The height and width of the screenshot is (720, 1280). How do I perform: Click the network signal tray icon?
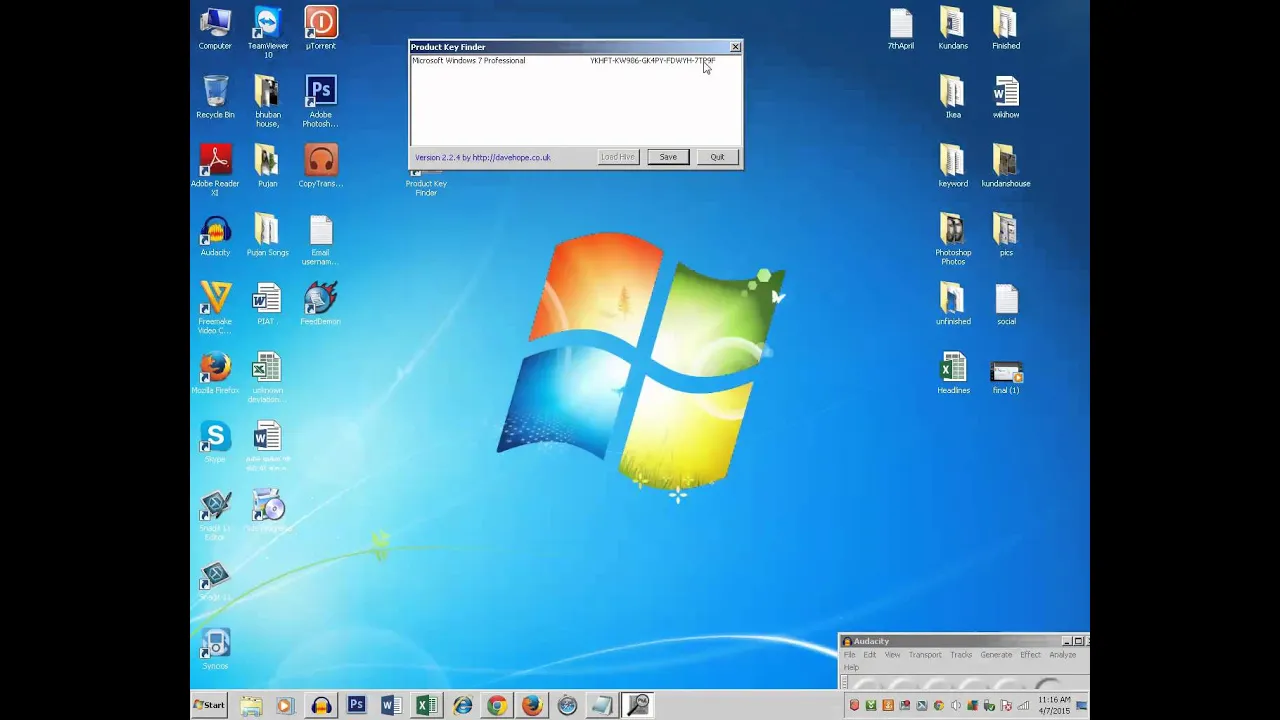coord(1023,706)
